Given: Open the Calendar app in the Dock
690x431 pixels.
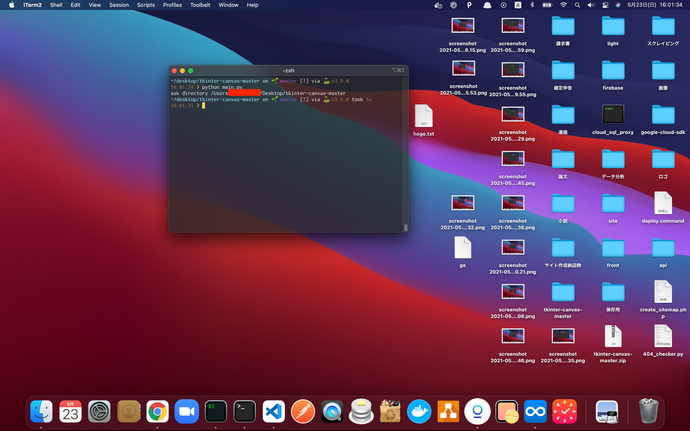Looking at the screenshot, I should click(70, 411).
